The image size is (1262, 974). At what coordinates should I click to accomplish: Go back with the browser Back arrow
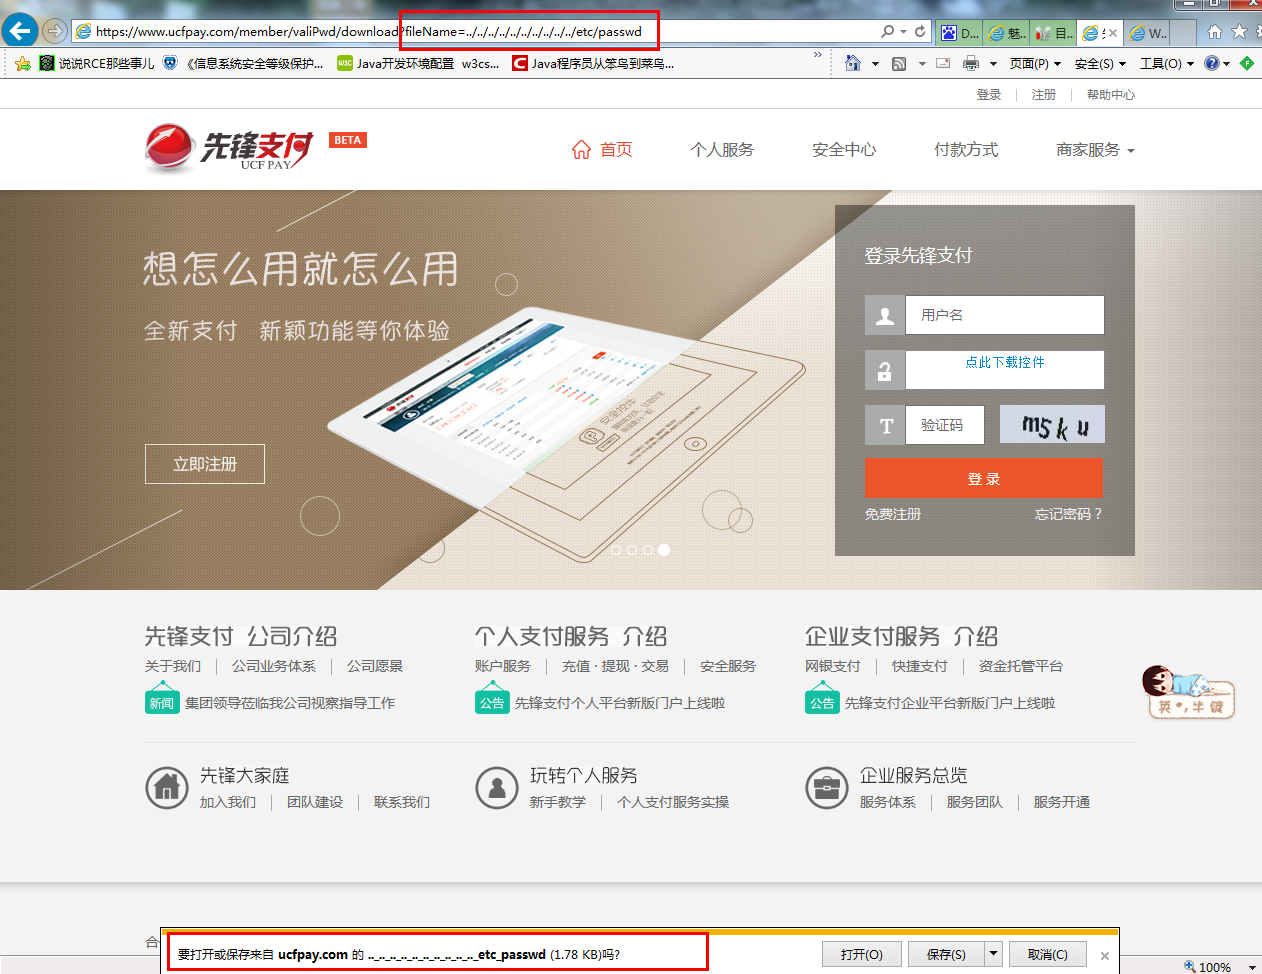[19, 31]
